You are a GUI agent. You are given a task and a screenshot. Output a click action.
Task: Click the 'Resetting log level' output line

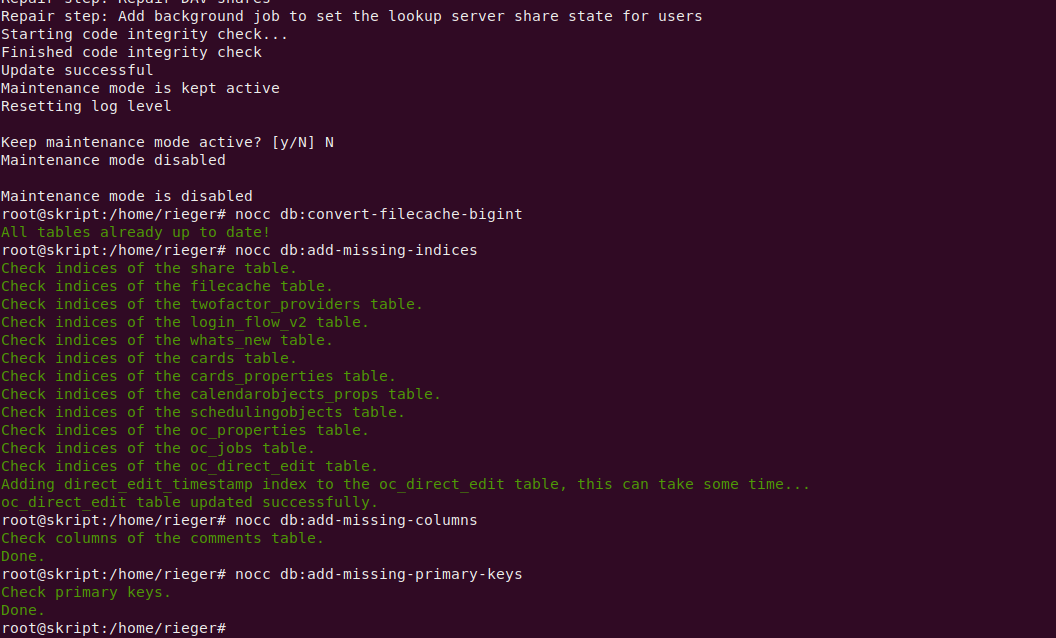coord(86,106)
